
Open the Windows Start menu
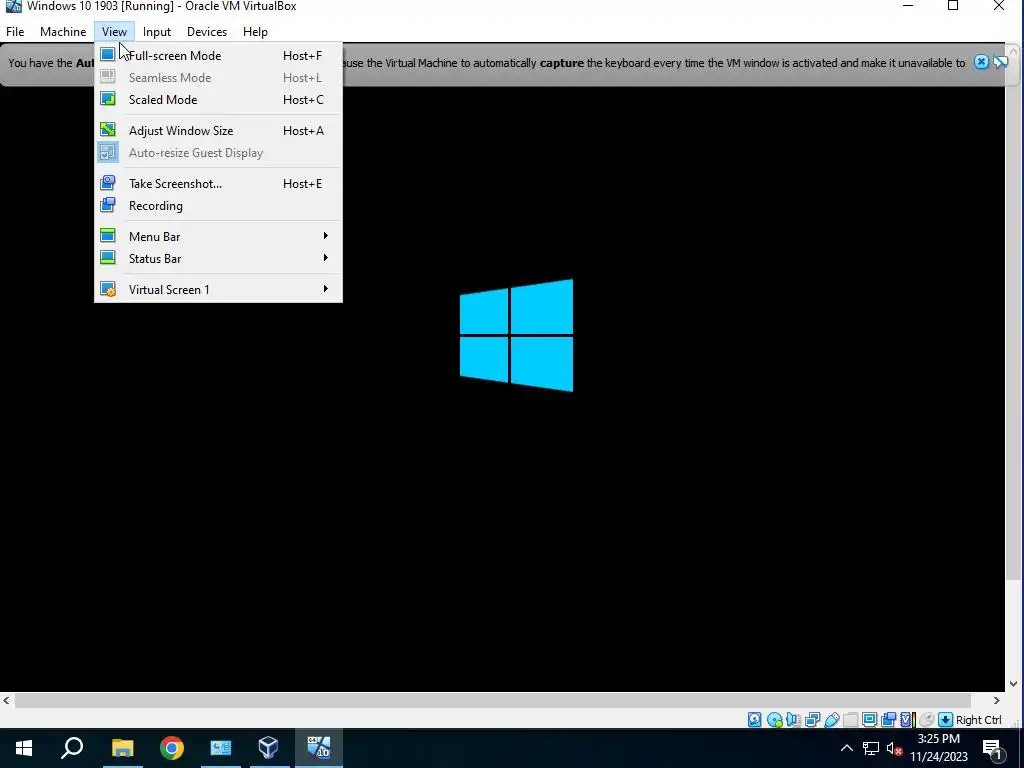tap(24, 748)
